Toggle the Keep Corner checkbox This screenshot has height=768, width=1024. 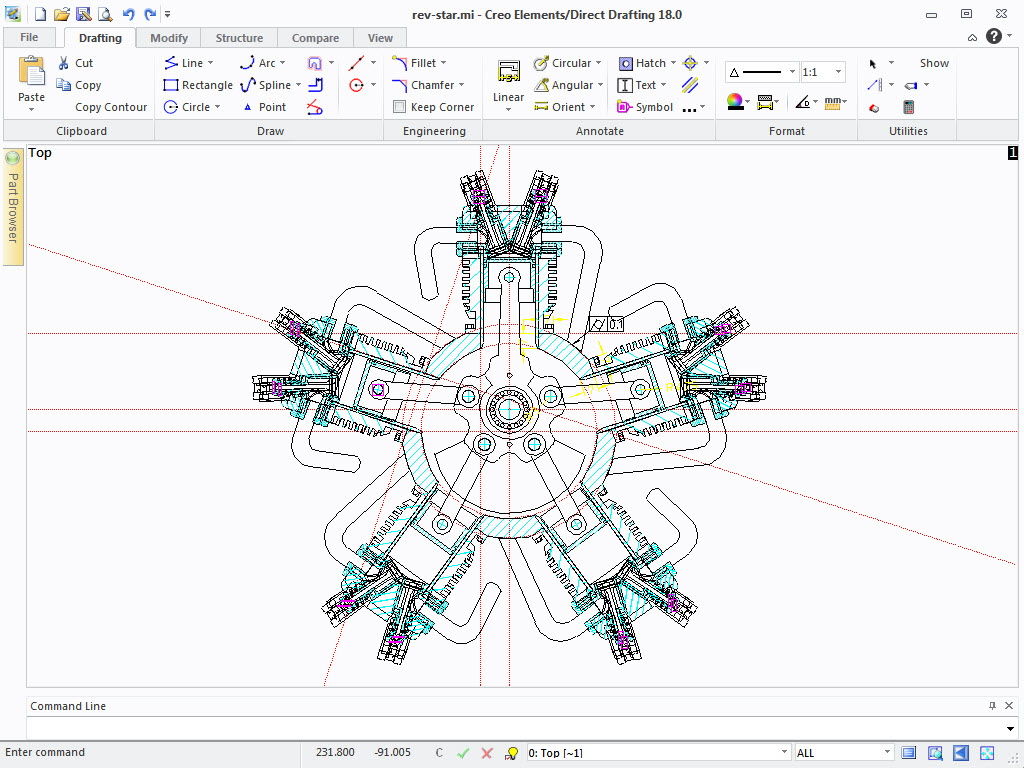(x=400, y=107)
